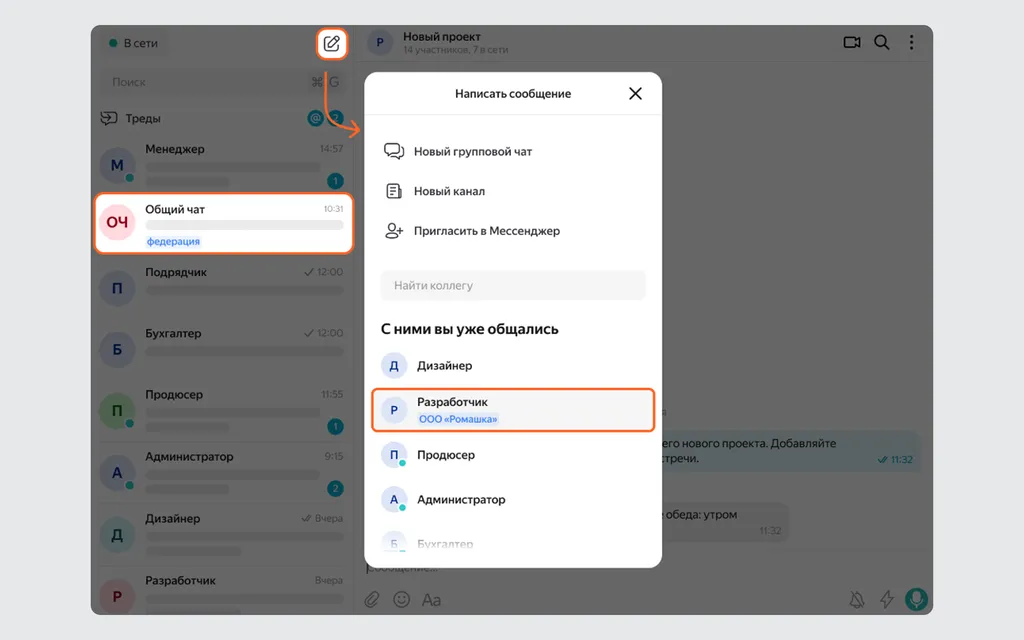Open Дизайнер chat in sidebar
The image size is (1024, 640).
click(x=222, y=534)
